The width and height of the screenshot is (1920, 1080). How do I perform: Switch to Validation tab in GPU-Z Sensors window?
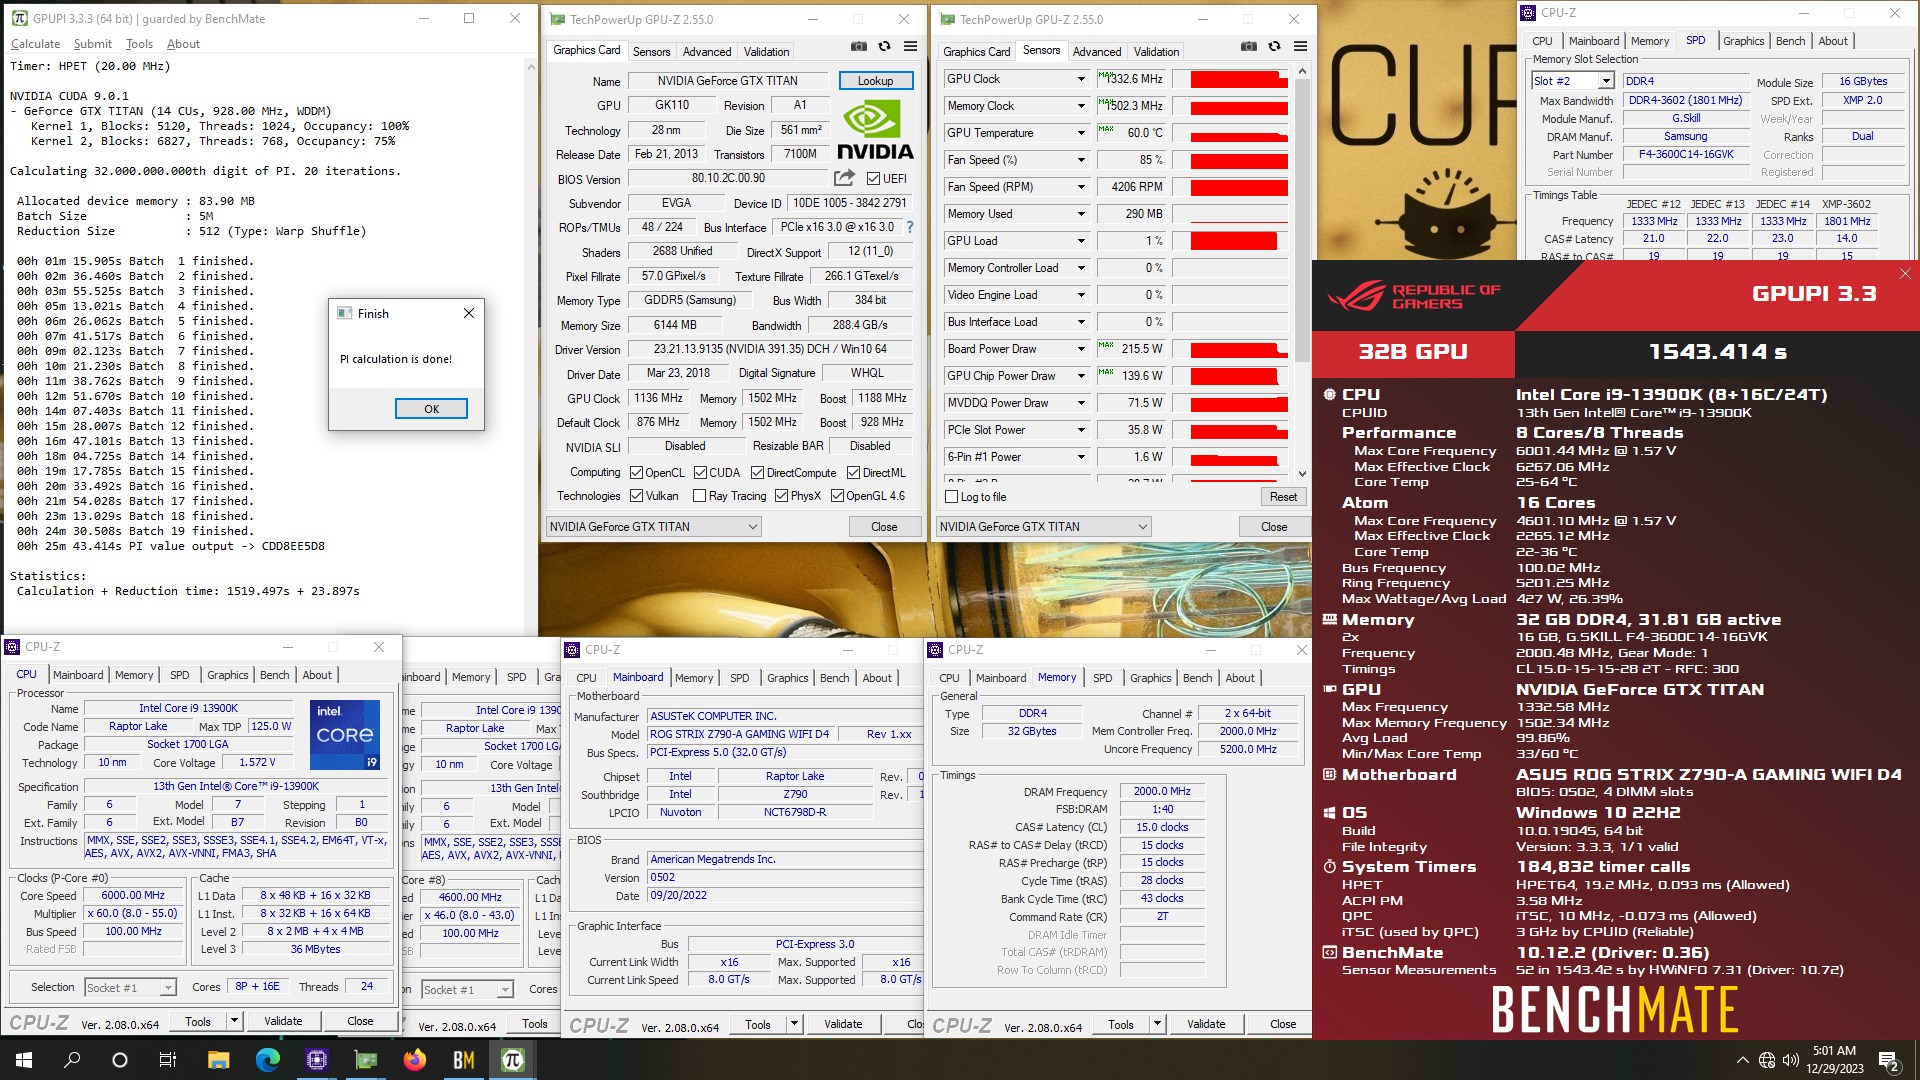pos(1156,52)
